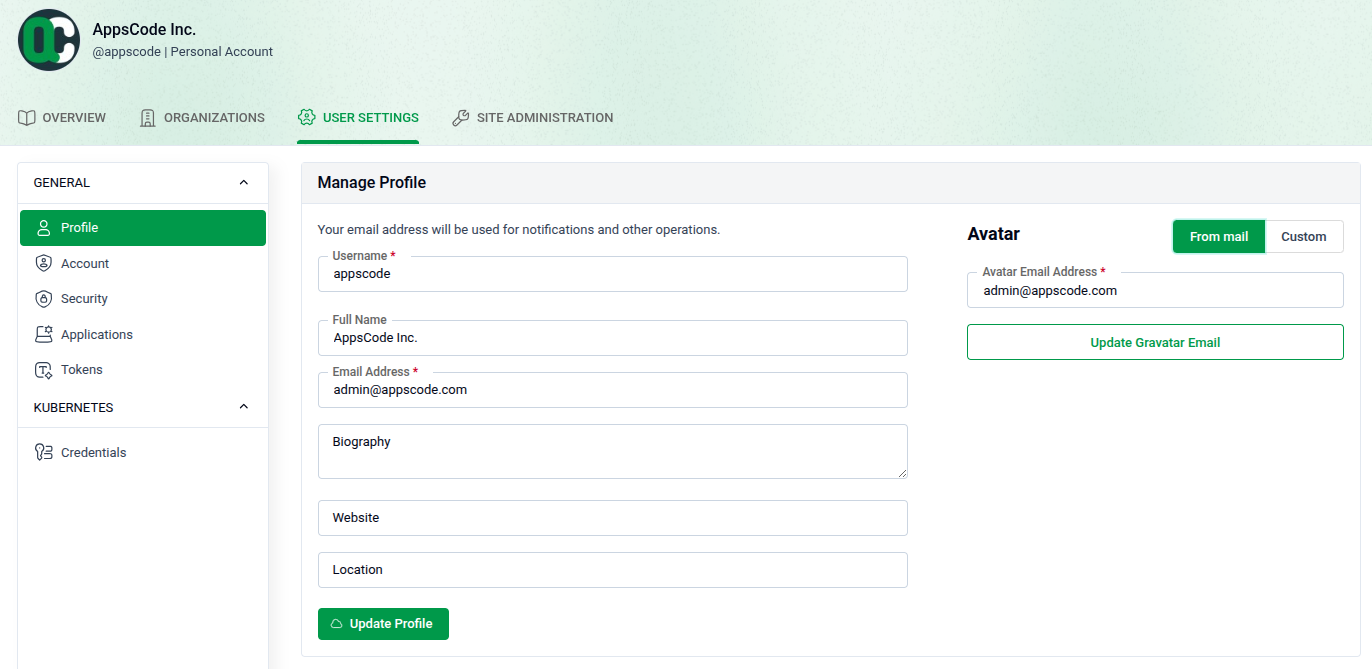Viewport: 1372px width, 669px height.
Task: Open the Account settings icon
Action: 42,263
